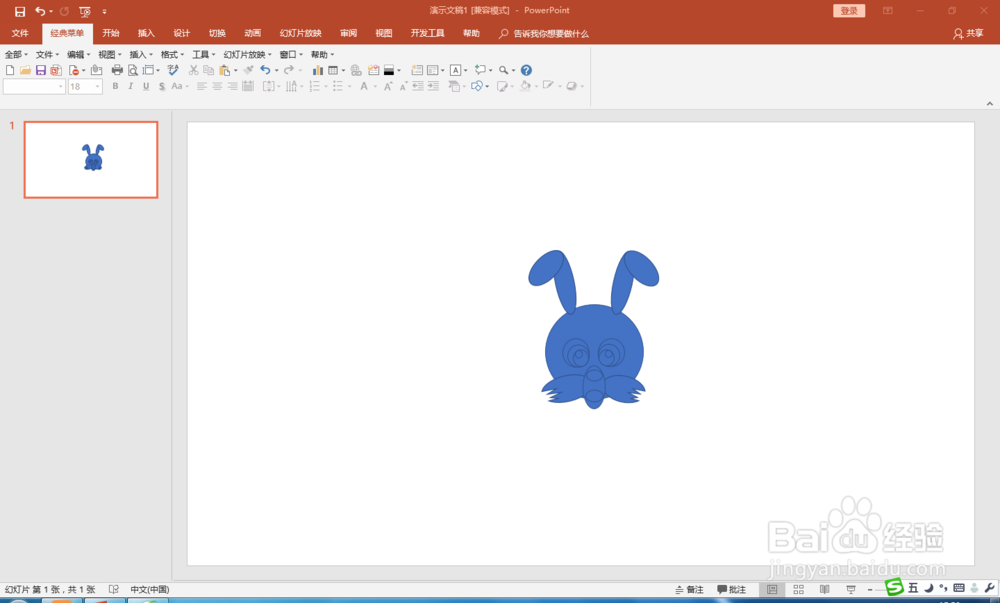Select slide 1 thumbnail in panel
This screenshot has height=603, width=1000.
(91, 159)
